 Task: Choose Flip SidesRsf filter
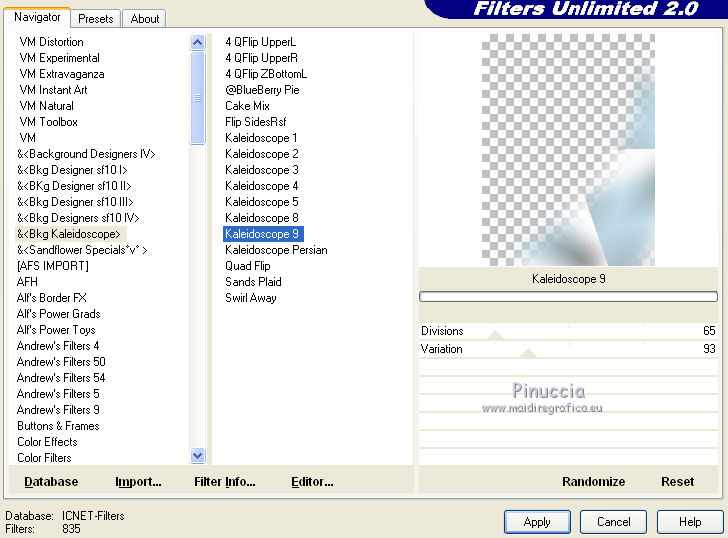pyautogui.click(x=256, y=122)
